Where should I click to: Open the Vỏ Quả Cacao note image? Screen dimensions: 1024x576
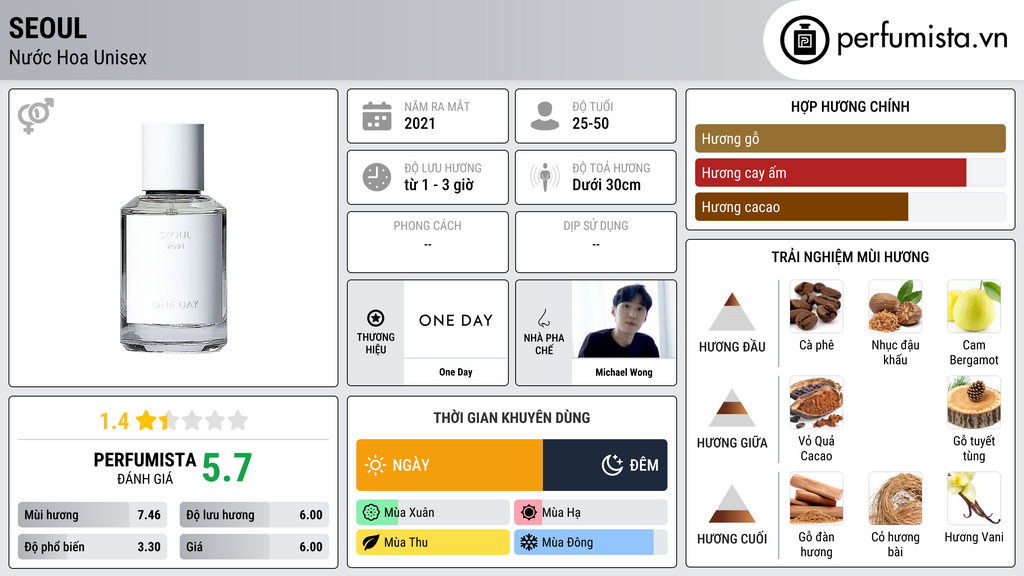click(x=816, y=402)
